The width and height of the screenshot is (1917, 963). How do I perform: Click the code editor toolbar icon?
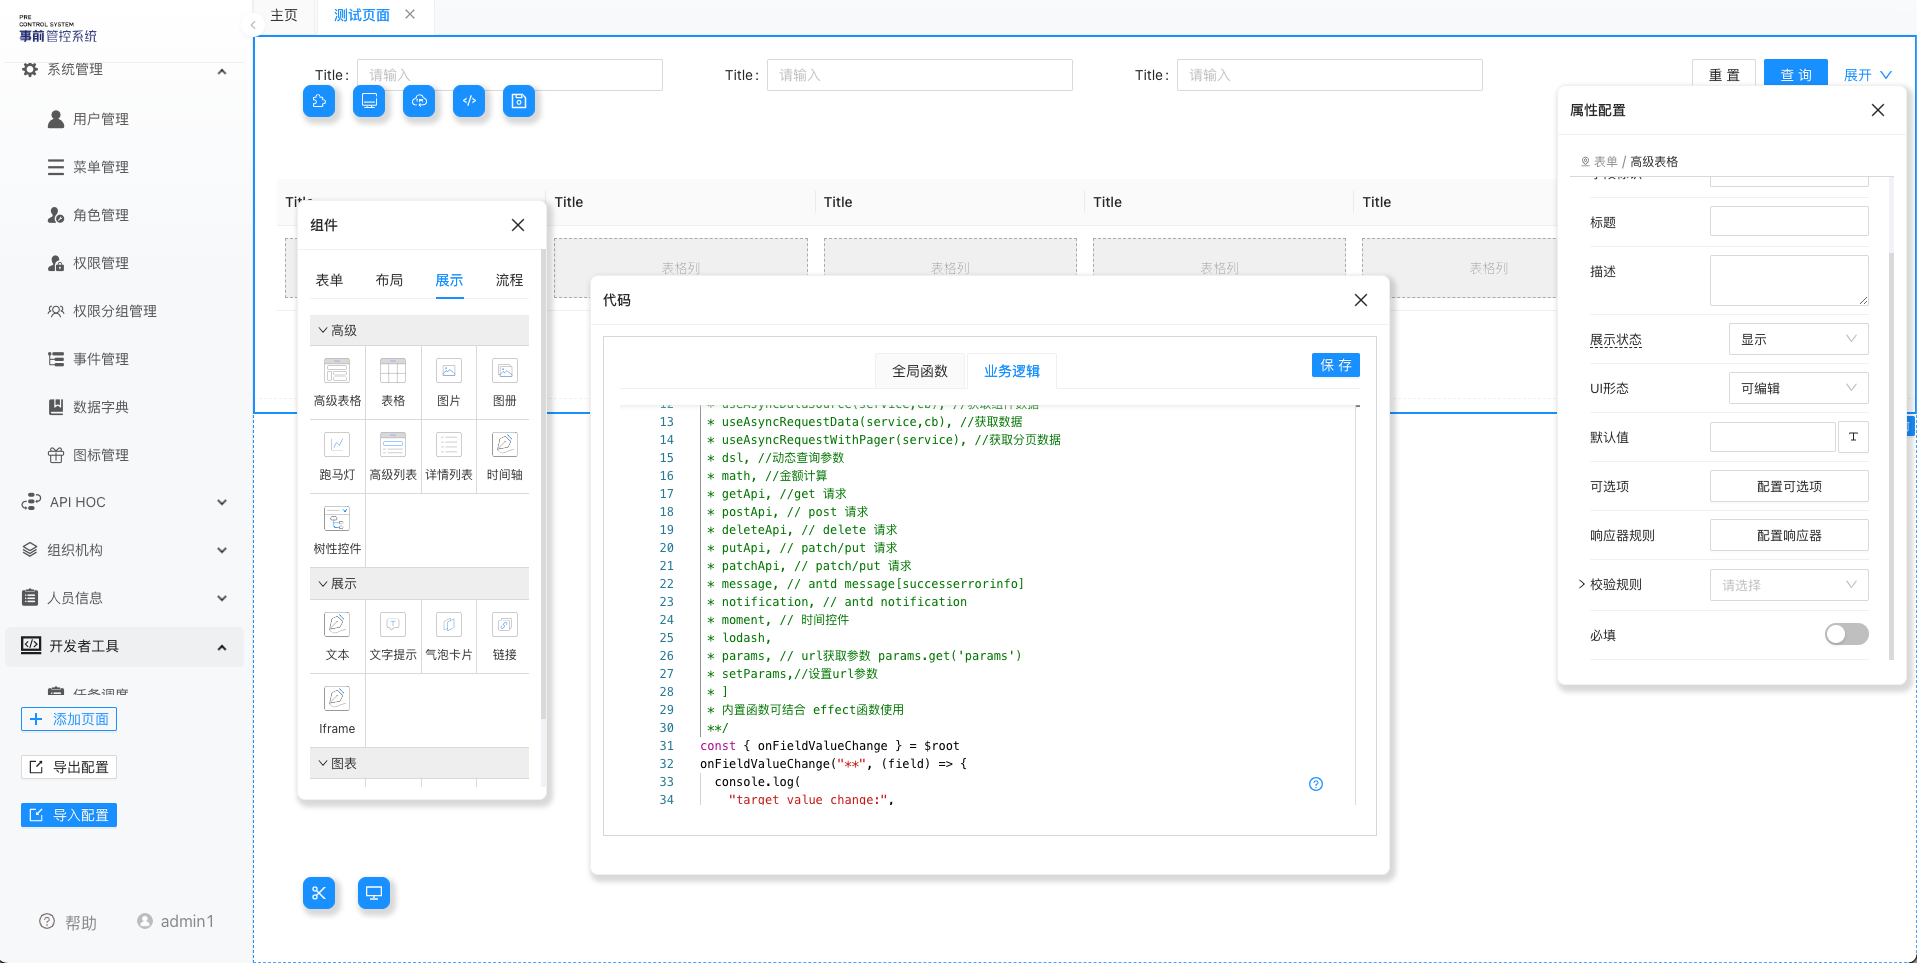469,101
